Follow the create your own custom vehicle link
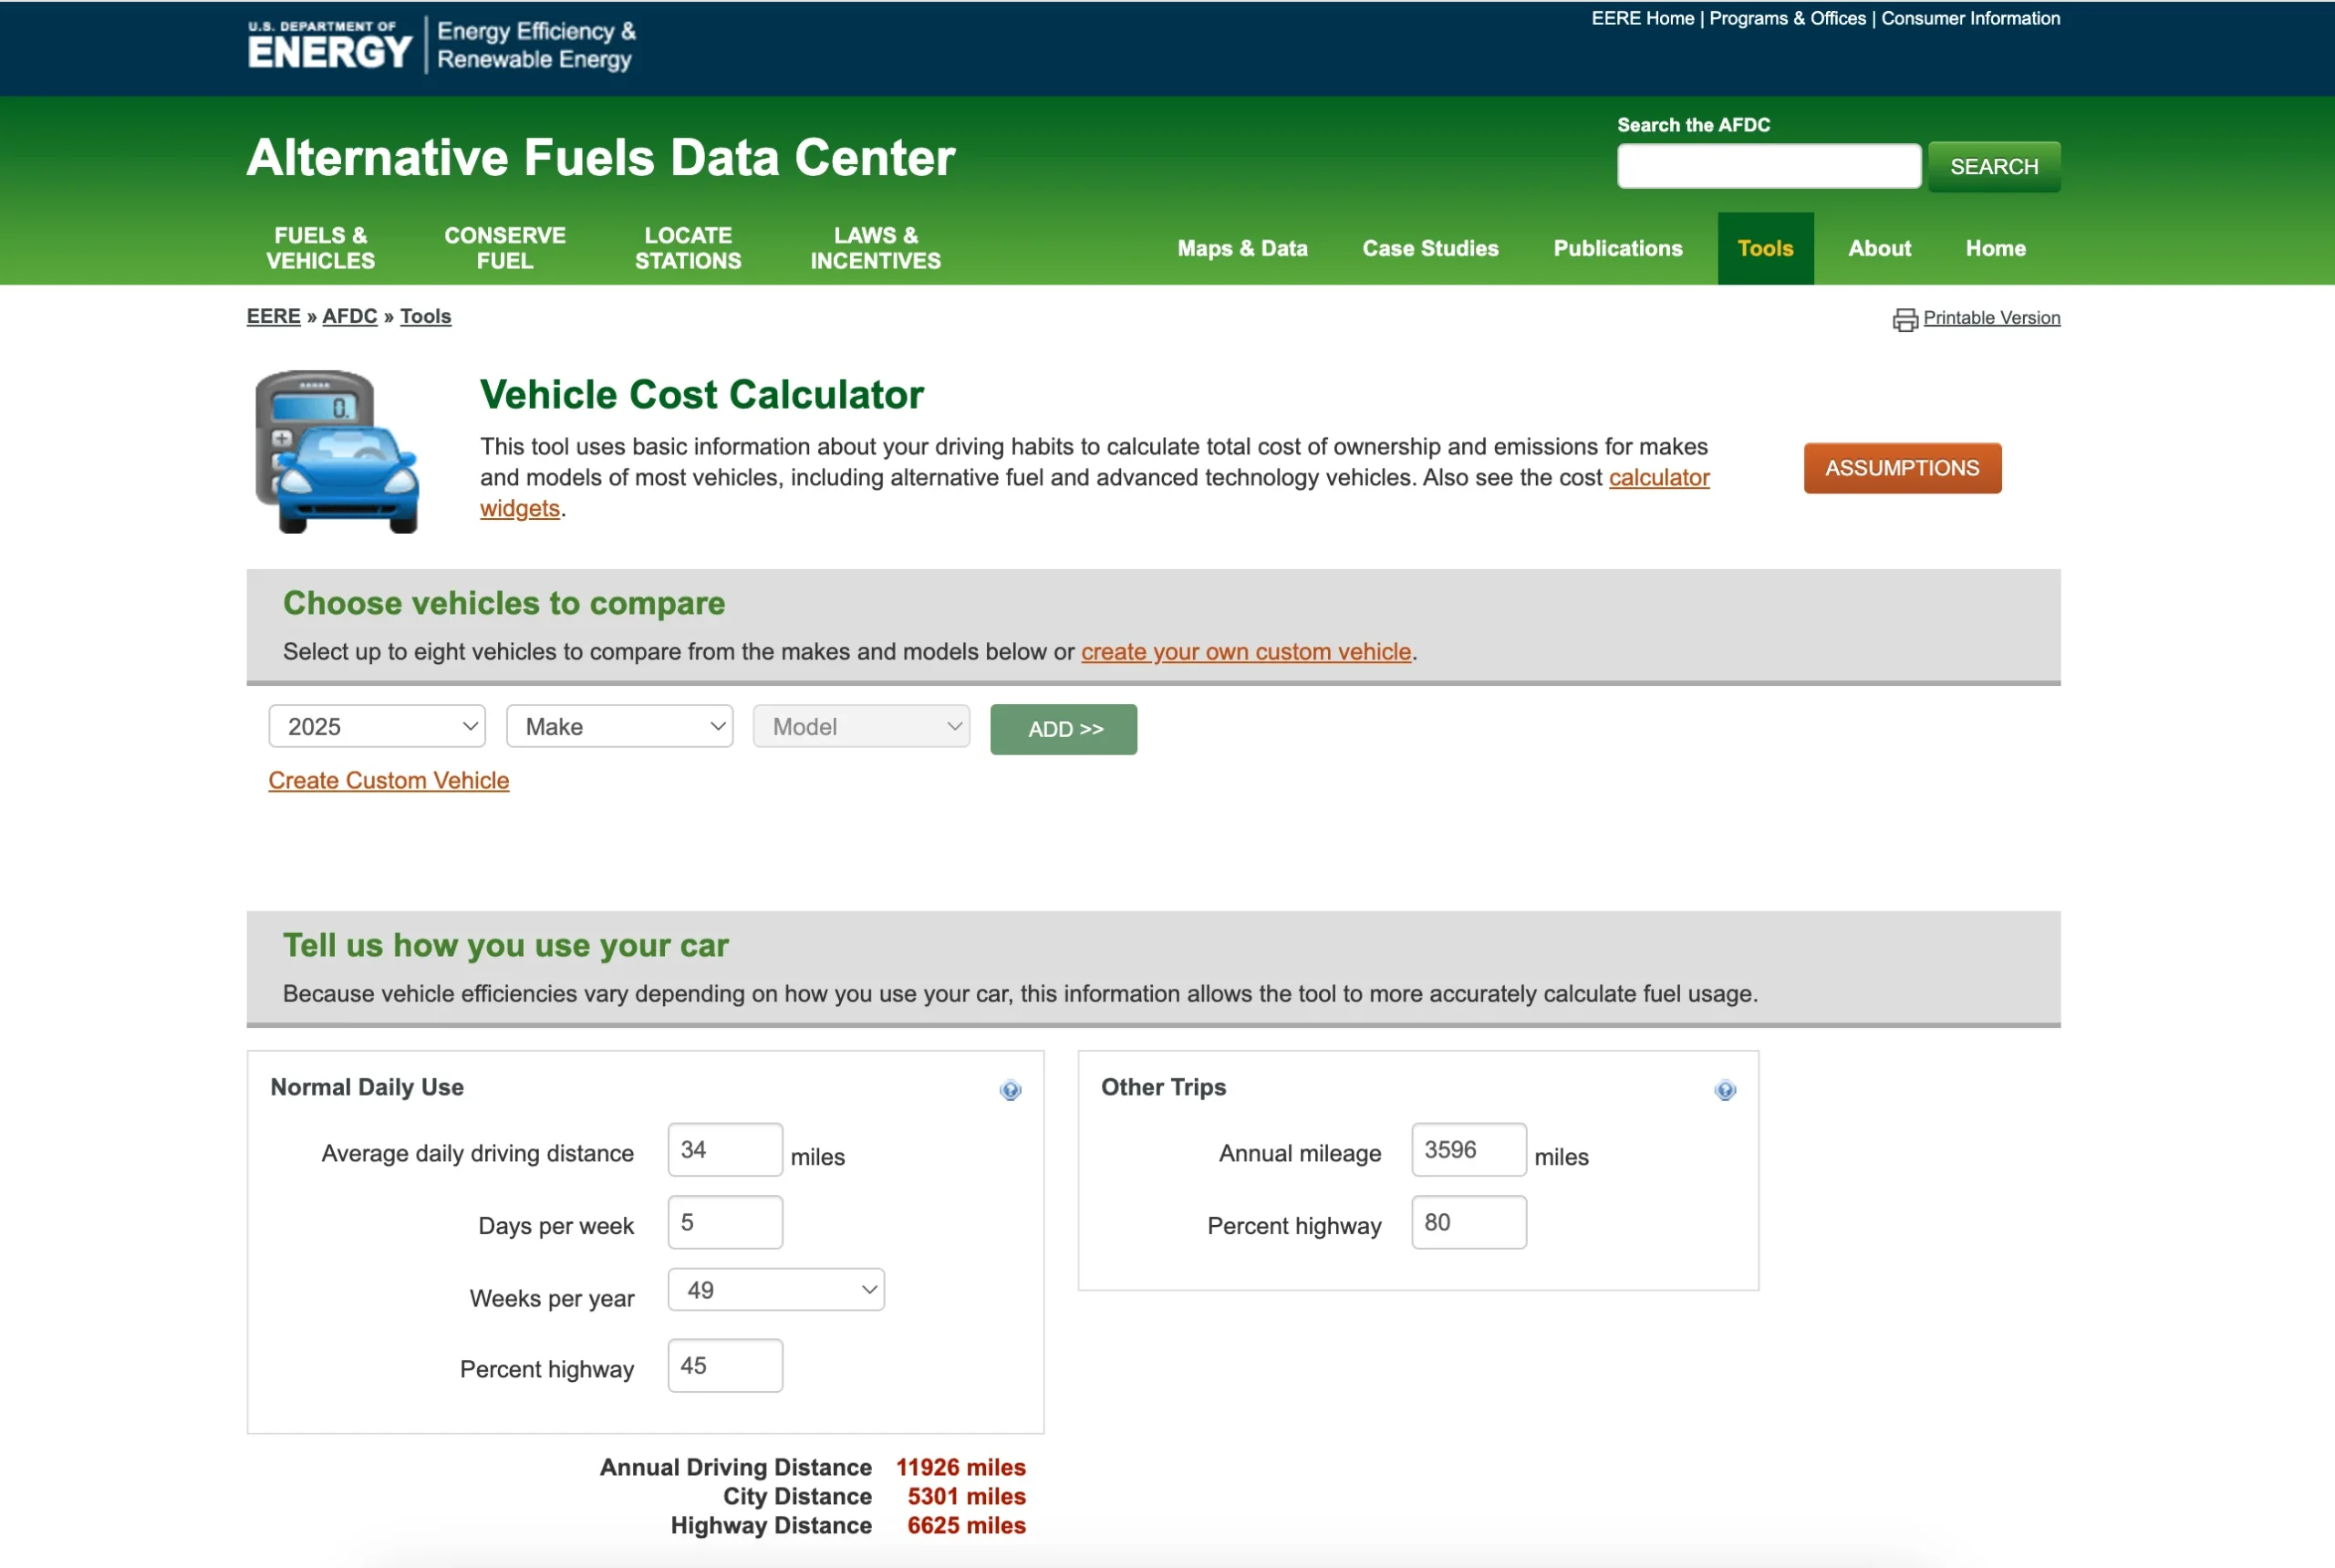2335x1568 pixels. (x=1246, y=652)
